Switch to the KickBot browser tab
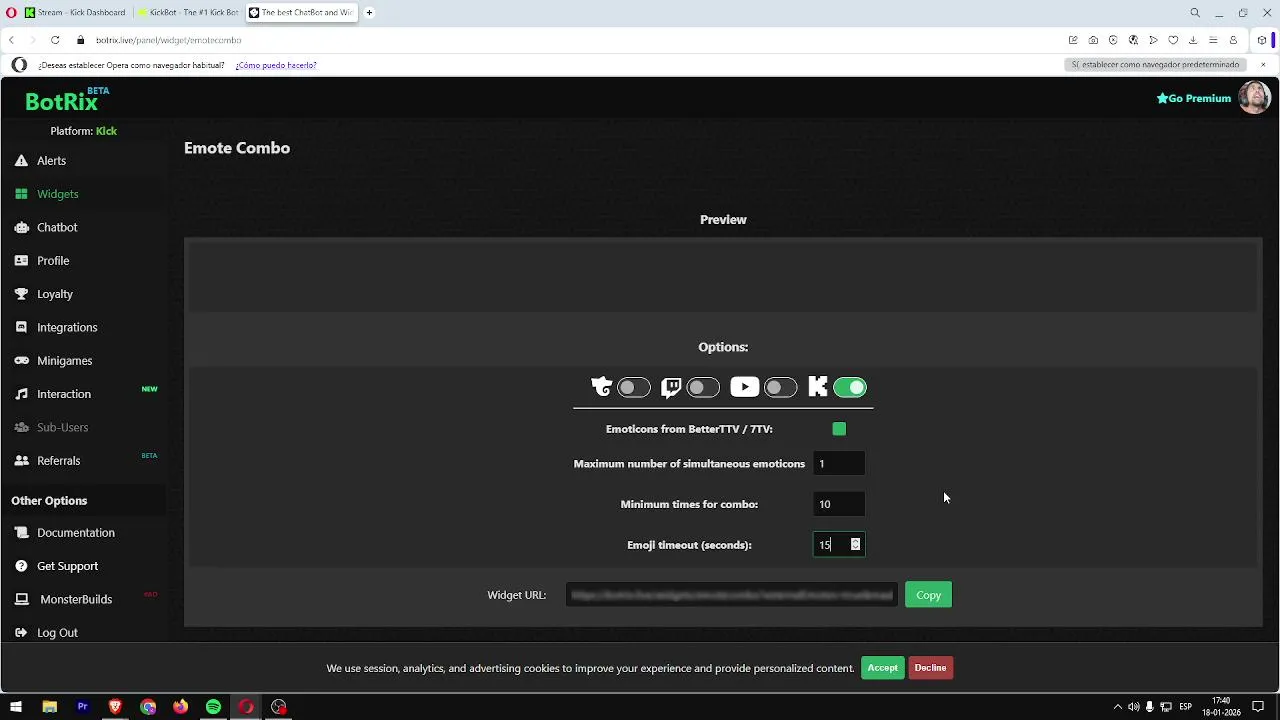The width and height of the screenshot is (1280, 720). tap(188, 13)
